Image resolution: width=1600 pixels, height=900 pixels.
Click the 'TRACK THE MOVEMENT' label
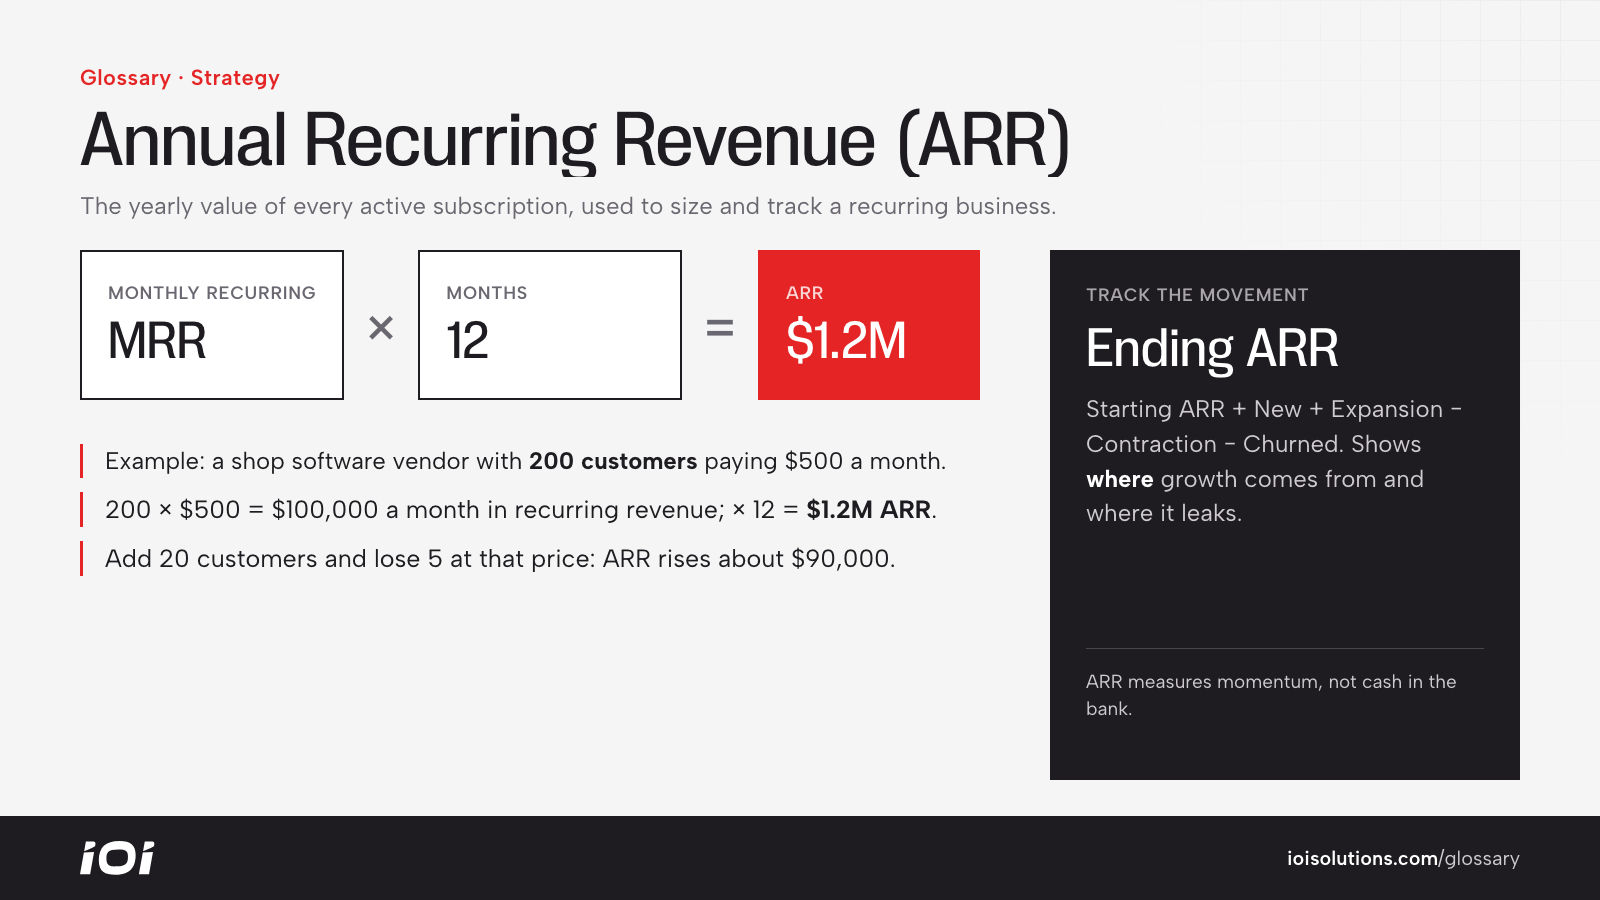tap(1197, 295)
